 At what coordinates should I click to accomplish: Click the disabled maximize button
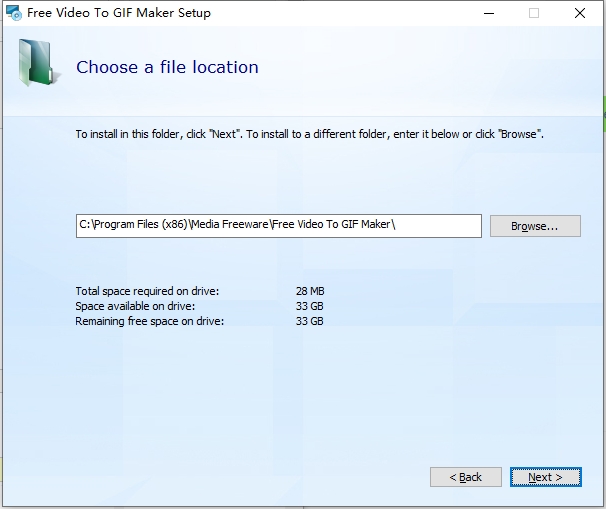[534, 14]
